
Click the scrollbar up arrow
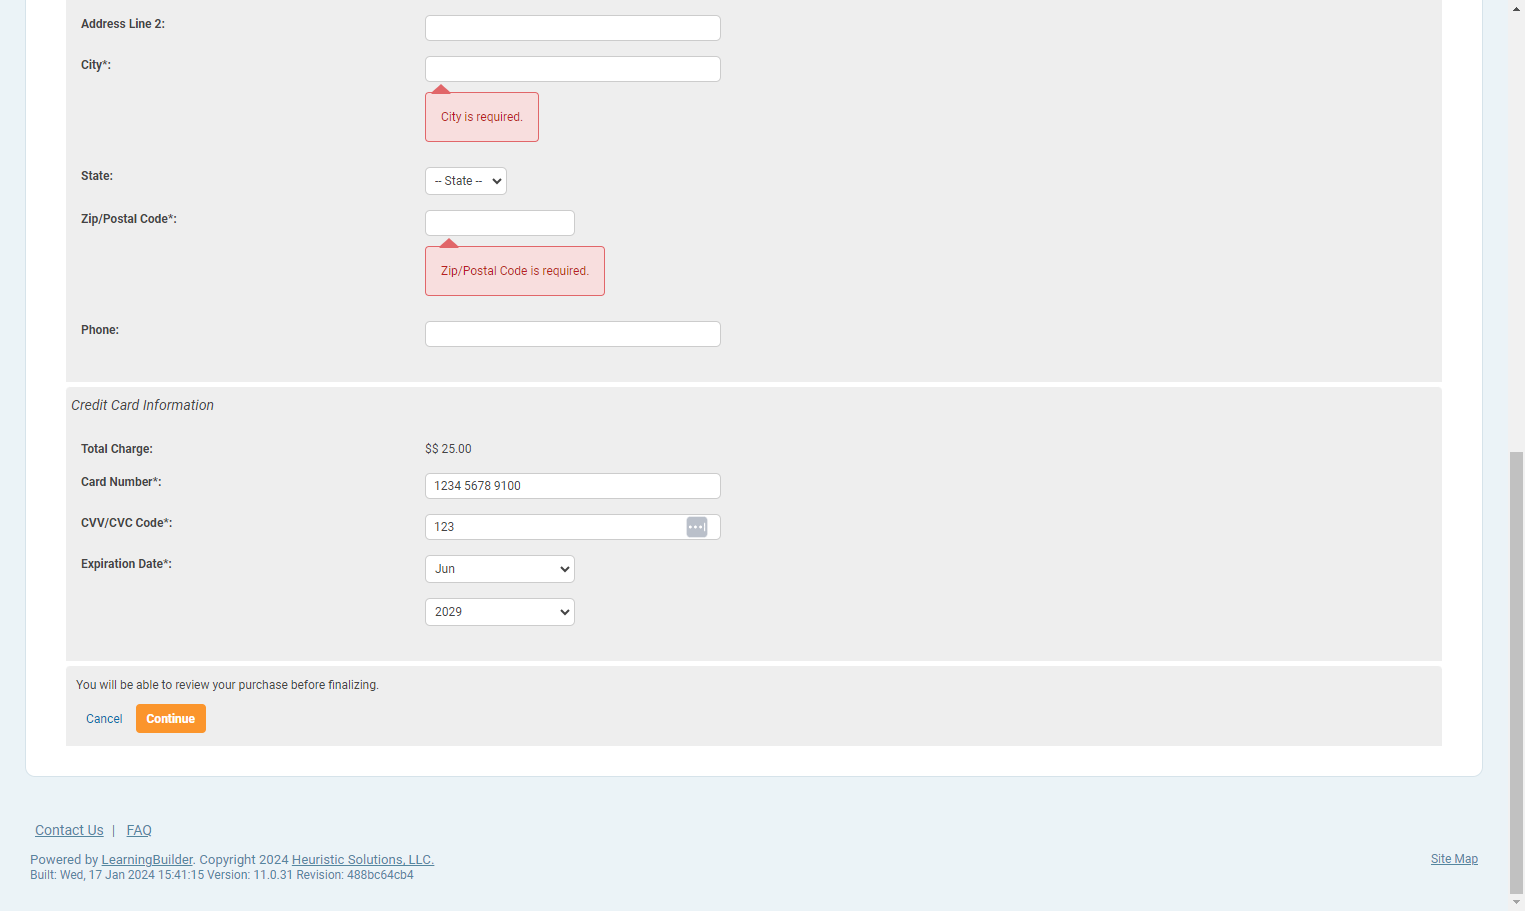click(1517, 8)
